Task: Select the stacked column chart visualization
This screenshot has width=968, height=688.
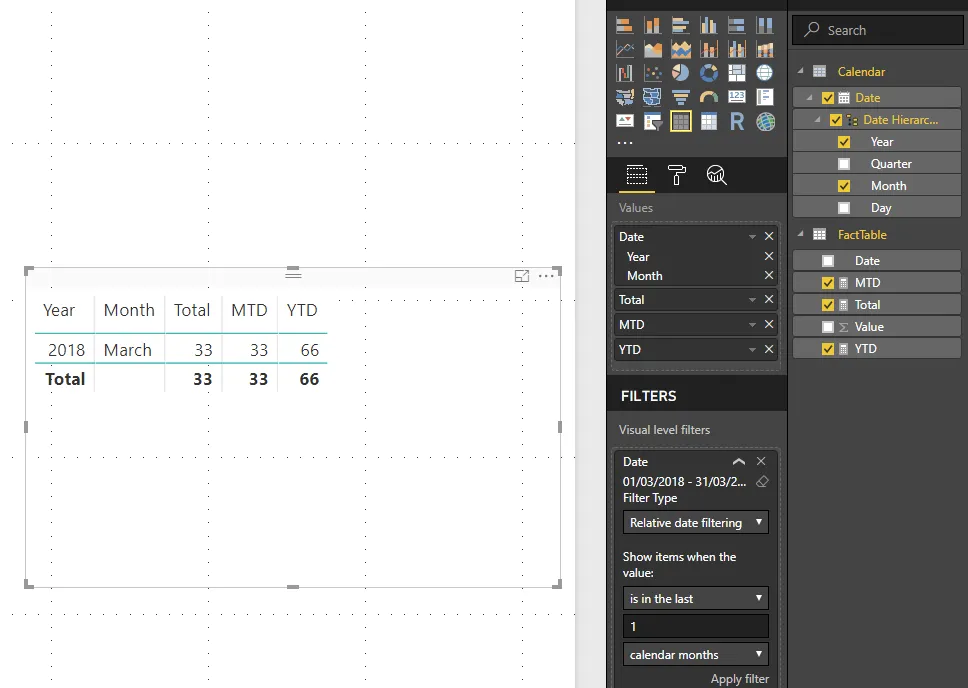Action: click(x=653, y=25)
